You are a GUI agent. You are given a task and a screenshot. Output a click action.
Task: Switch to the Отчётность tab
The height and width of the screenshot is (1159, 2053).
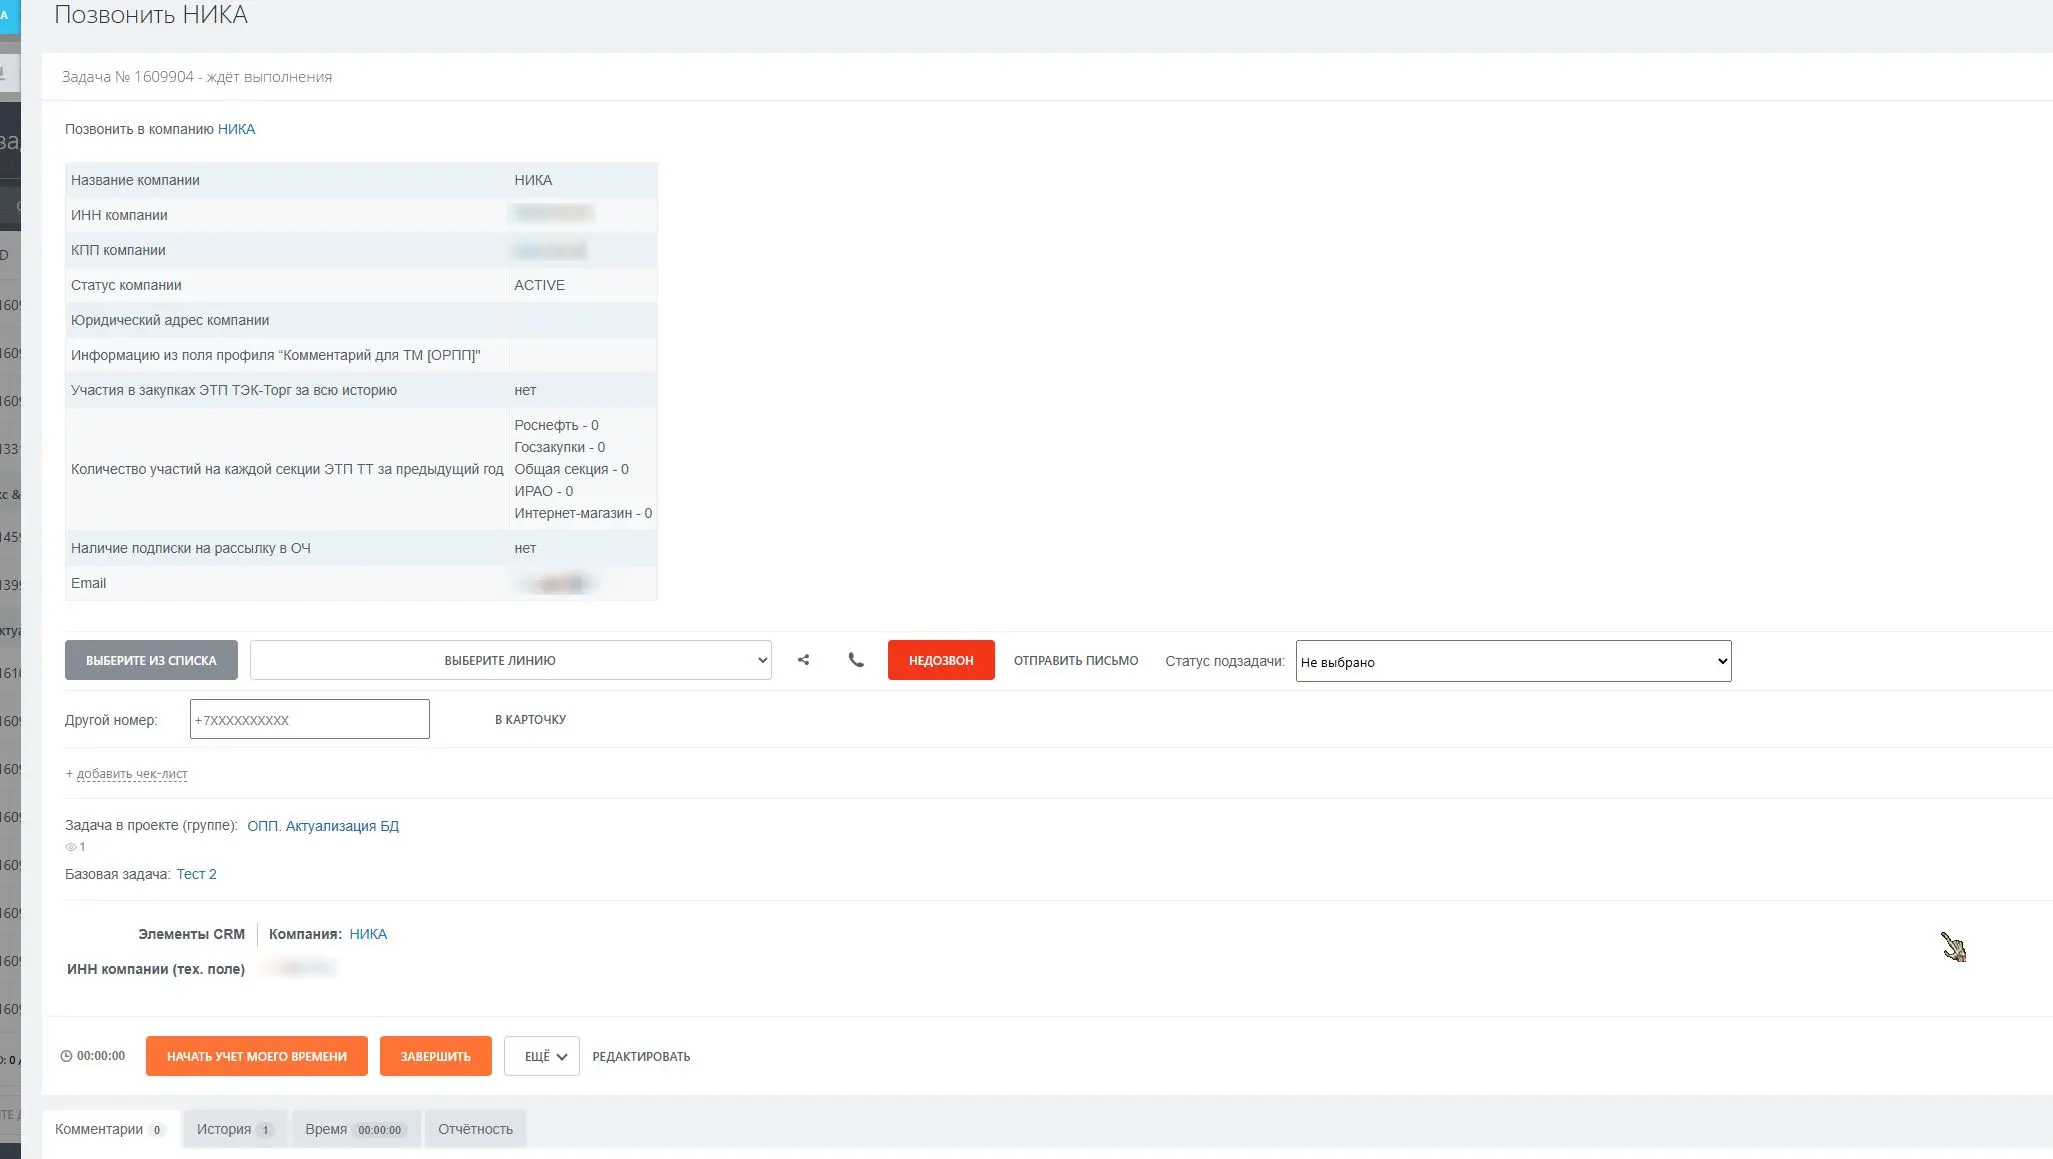point(475,1129)
